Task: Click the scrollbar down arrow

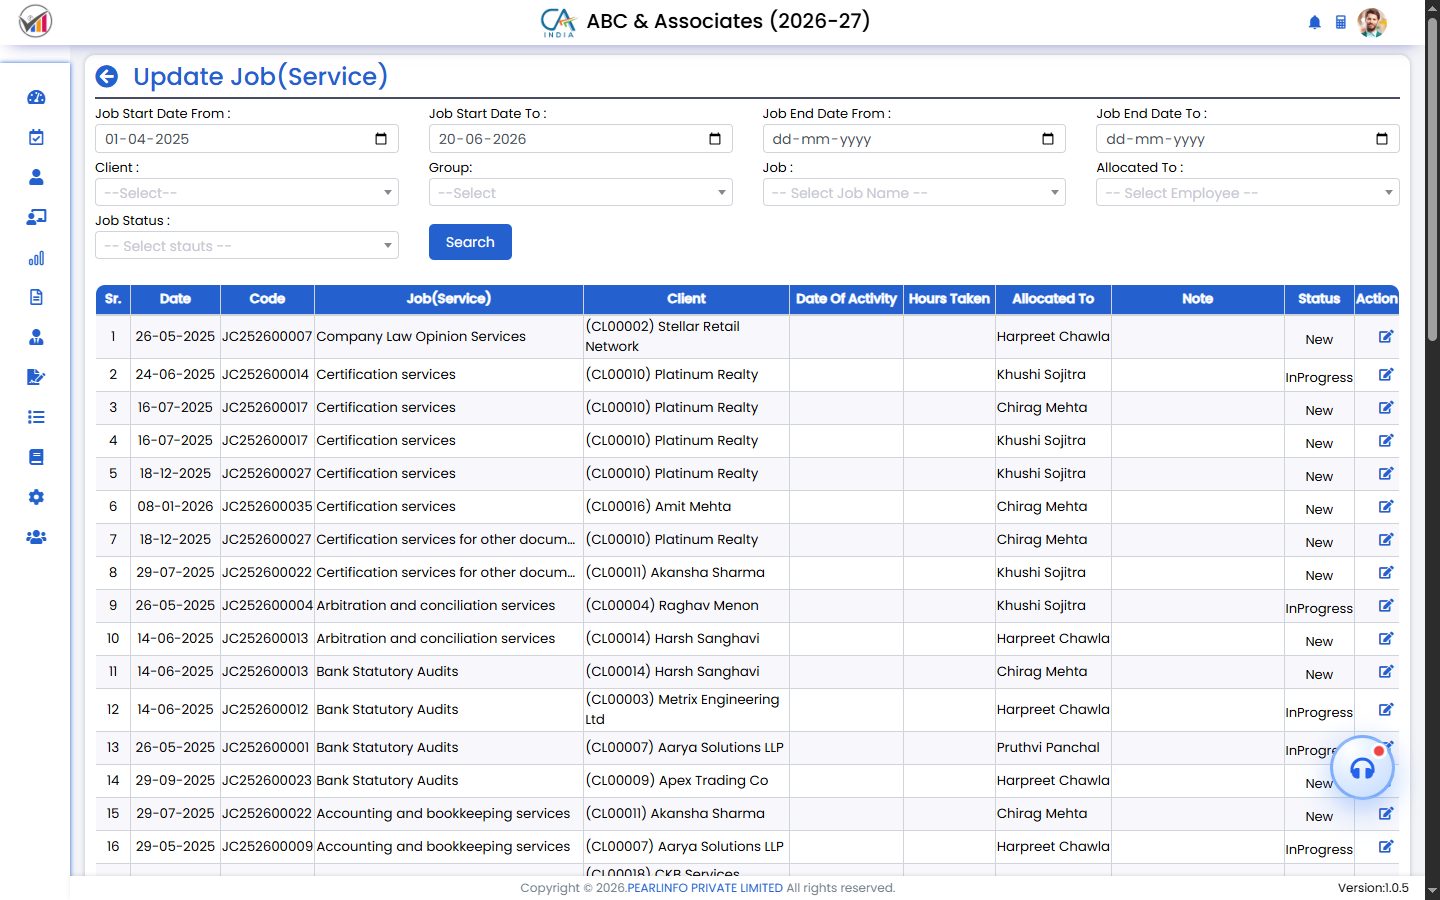Action: pyautogui.click(x=1432, y=890)
